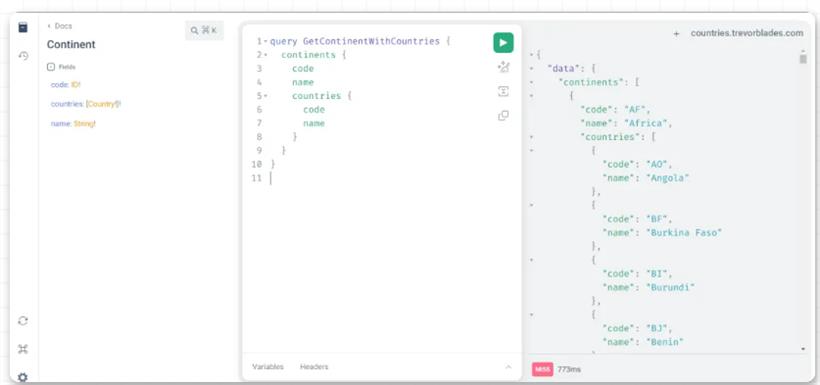The image size is (820, 385).
Task: Go back to Docs
Action: 60,26
